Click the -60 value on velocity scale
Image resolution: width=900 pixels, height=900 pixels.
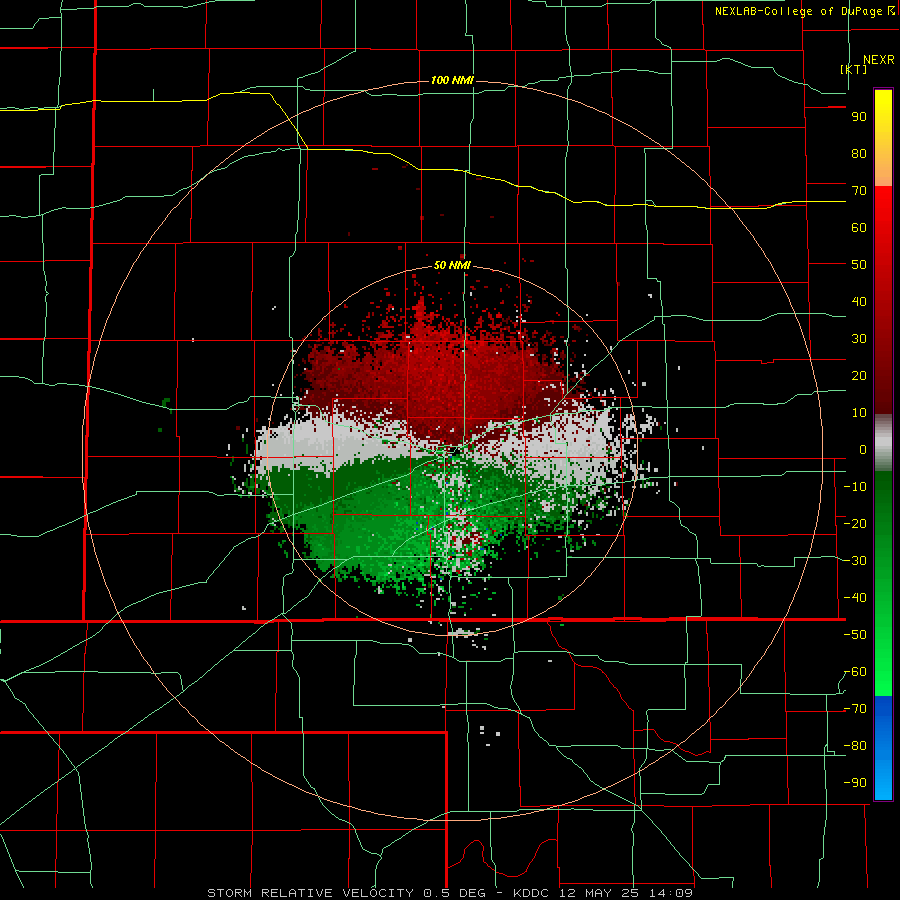(855, 672)
